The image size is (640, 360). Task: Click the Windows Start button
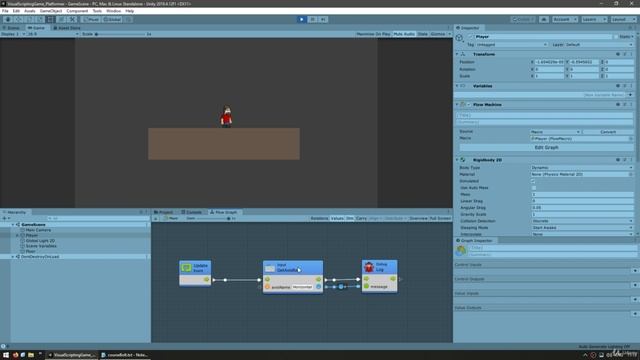click(x=6, y=355)
